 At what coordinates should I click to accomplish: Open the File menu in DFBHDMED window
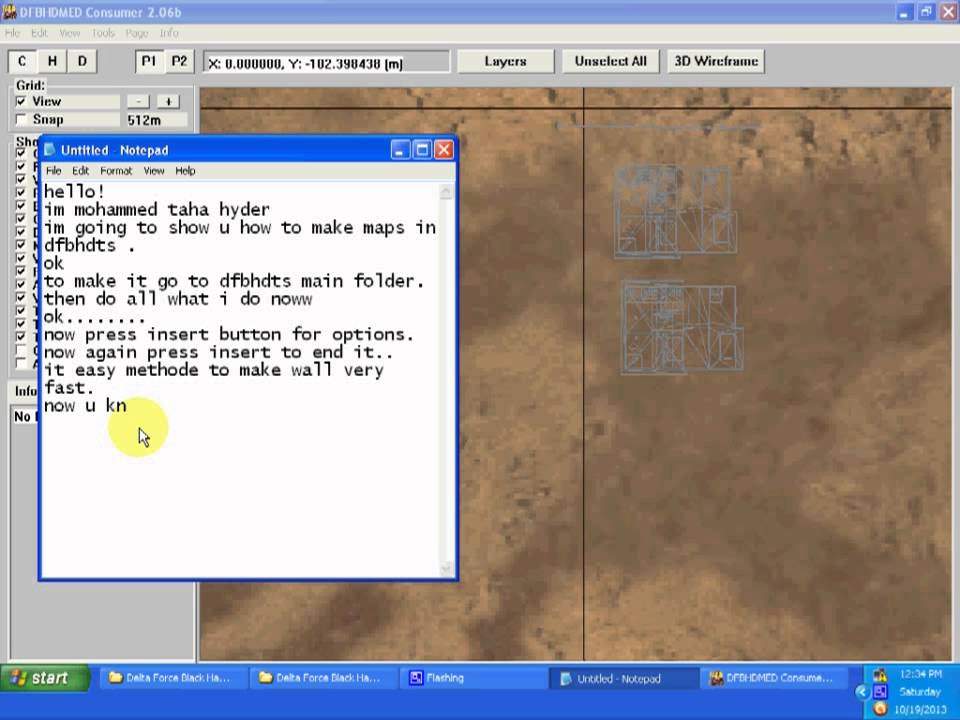(x=12, y=33)
